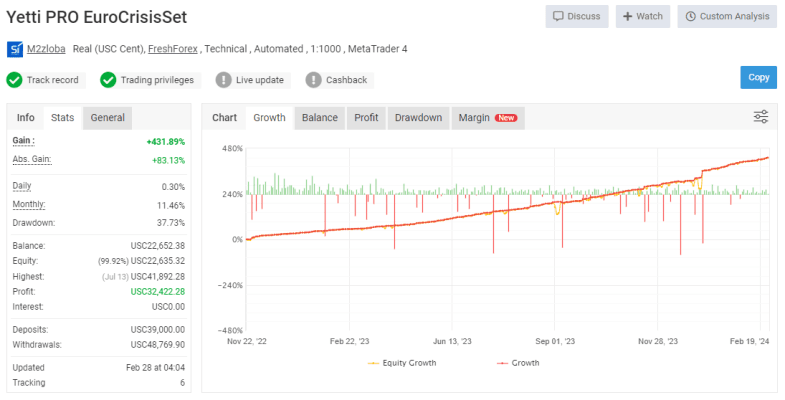The width and height of the screenshot is (785, 400).
Task: Open the M2zloba profile link
Action: (46, 49)
